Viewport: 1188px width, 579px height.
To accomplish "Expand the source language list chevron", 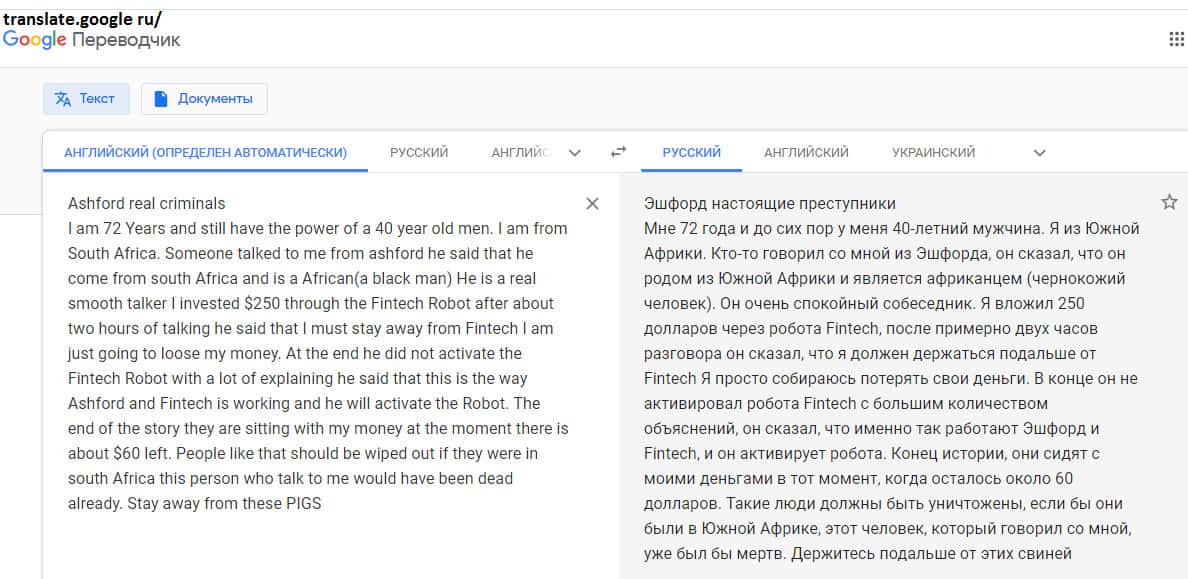I will point(574,153).
